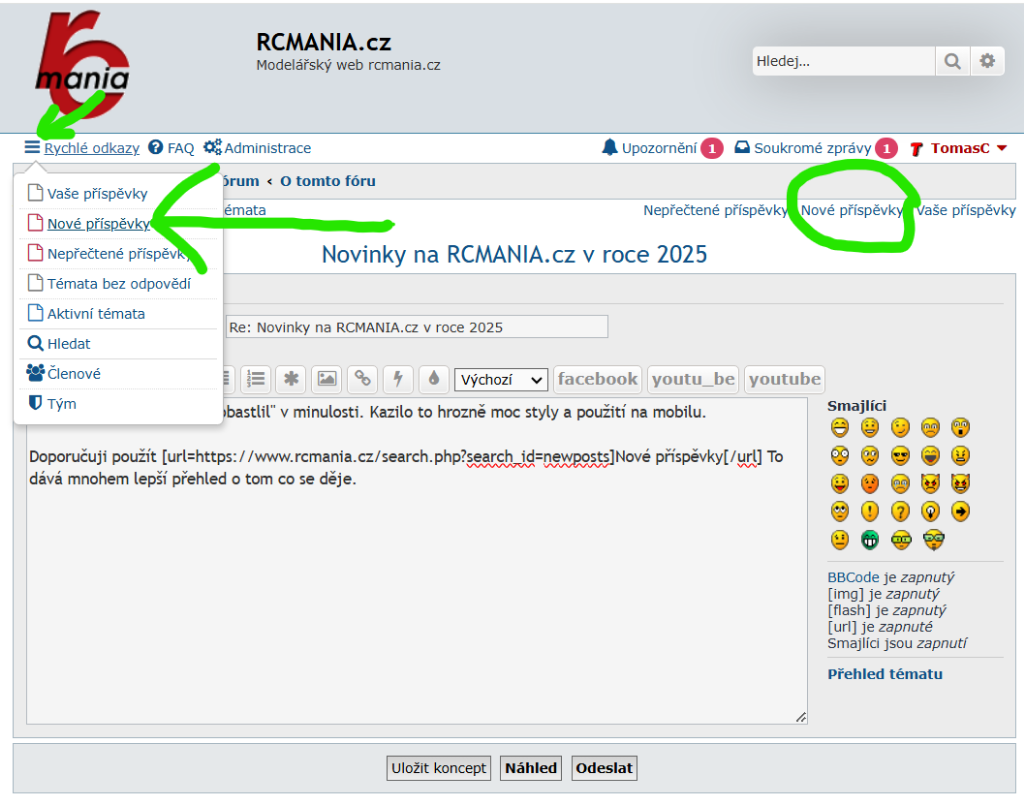Click the flash lightning bolt toolbar icon
Viewport: 1024px width, 805px height.
(x=398, y=379)
